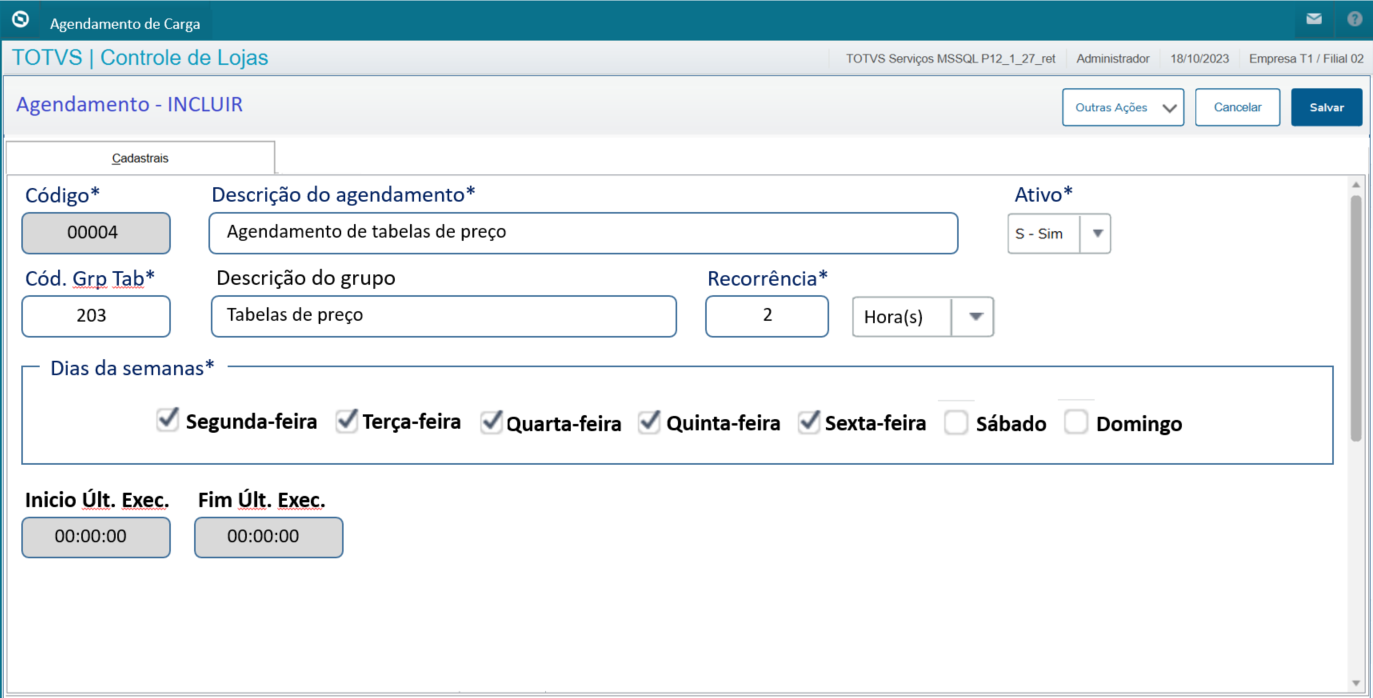
Task: Select the Cadastrais tab
Action: click(x=140, y=158)
